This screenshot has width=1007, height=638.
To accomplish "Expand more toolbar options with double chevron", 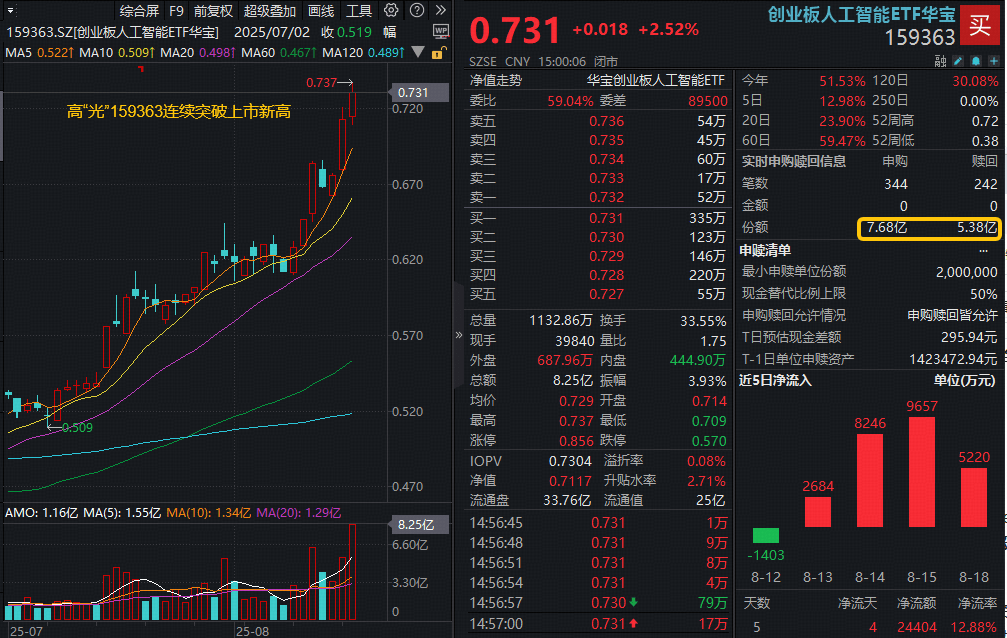I will [x=441, y=10].
